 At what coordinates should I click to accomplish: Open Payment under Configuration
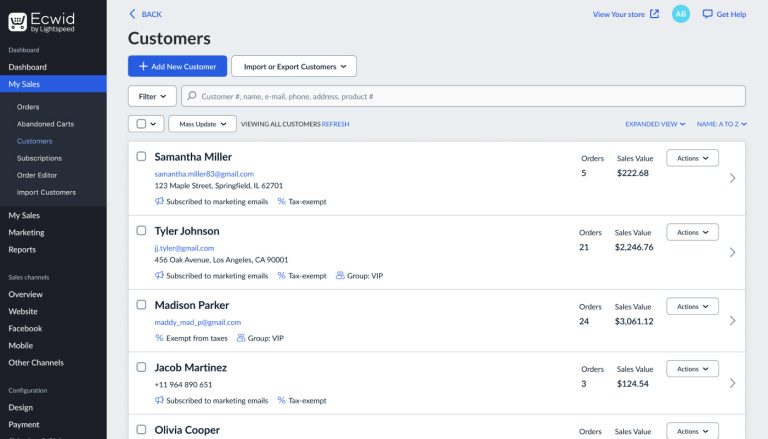(x=24, y=424)
